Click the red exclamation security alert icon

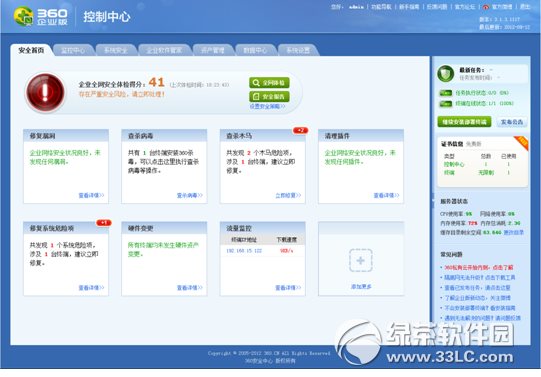(x=45, y=92)
